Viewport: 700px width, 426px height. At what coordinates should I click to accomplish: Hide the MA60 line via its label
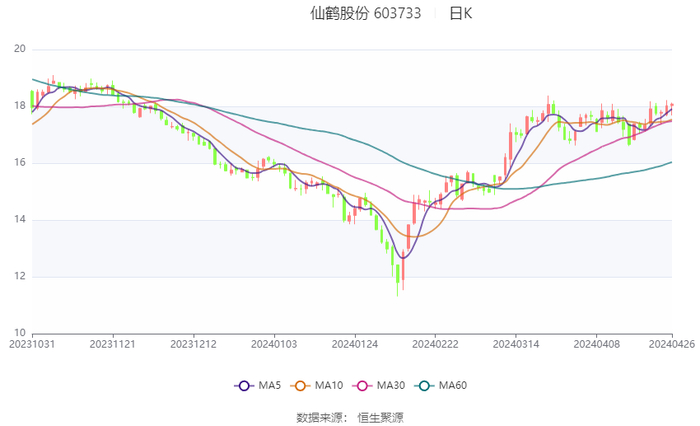[454, 385]
